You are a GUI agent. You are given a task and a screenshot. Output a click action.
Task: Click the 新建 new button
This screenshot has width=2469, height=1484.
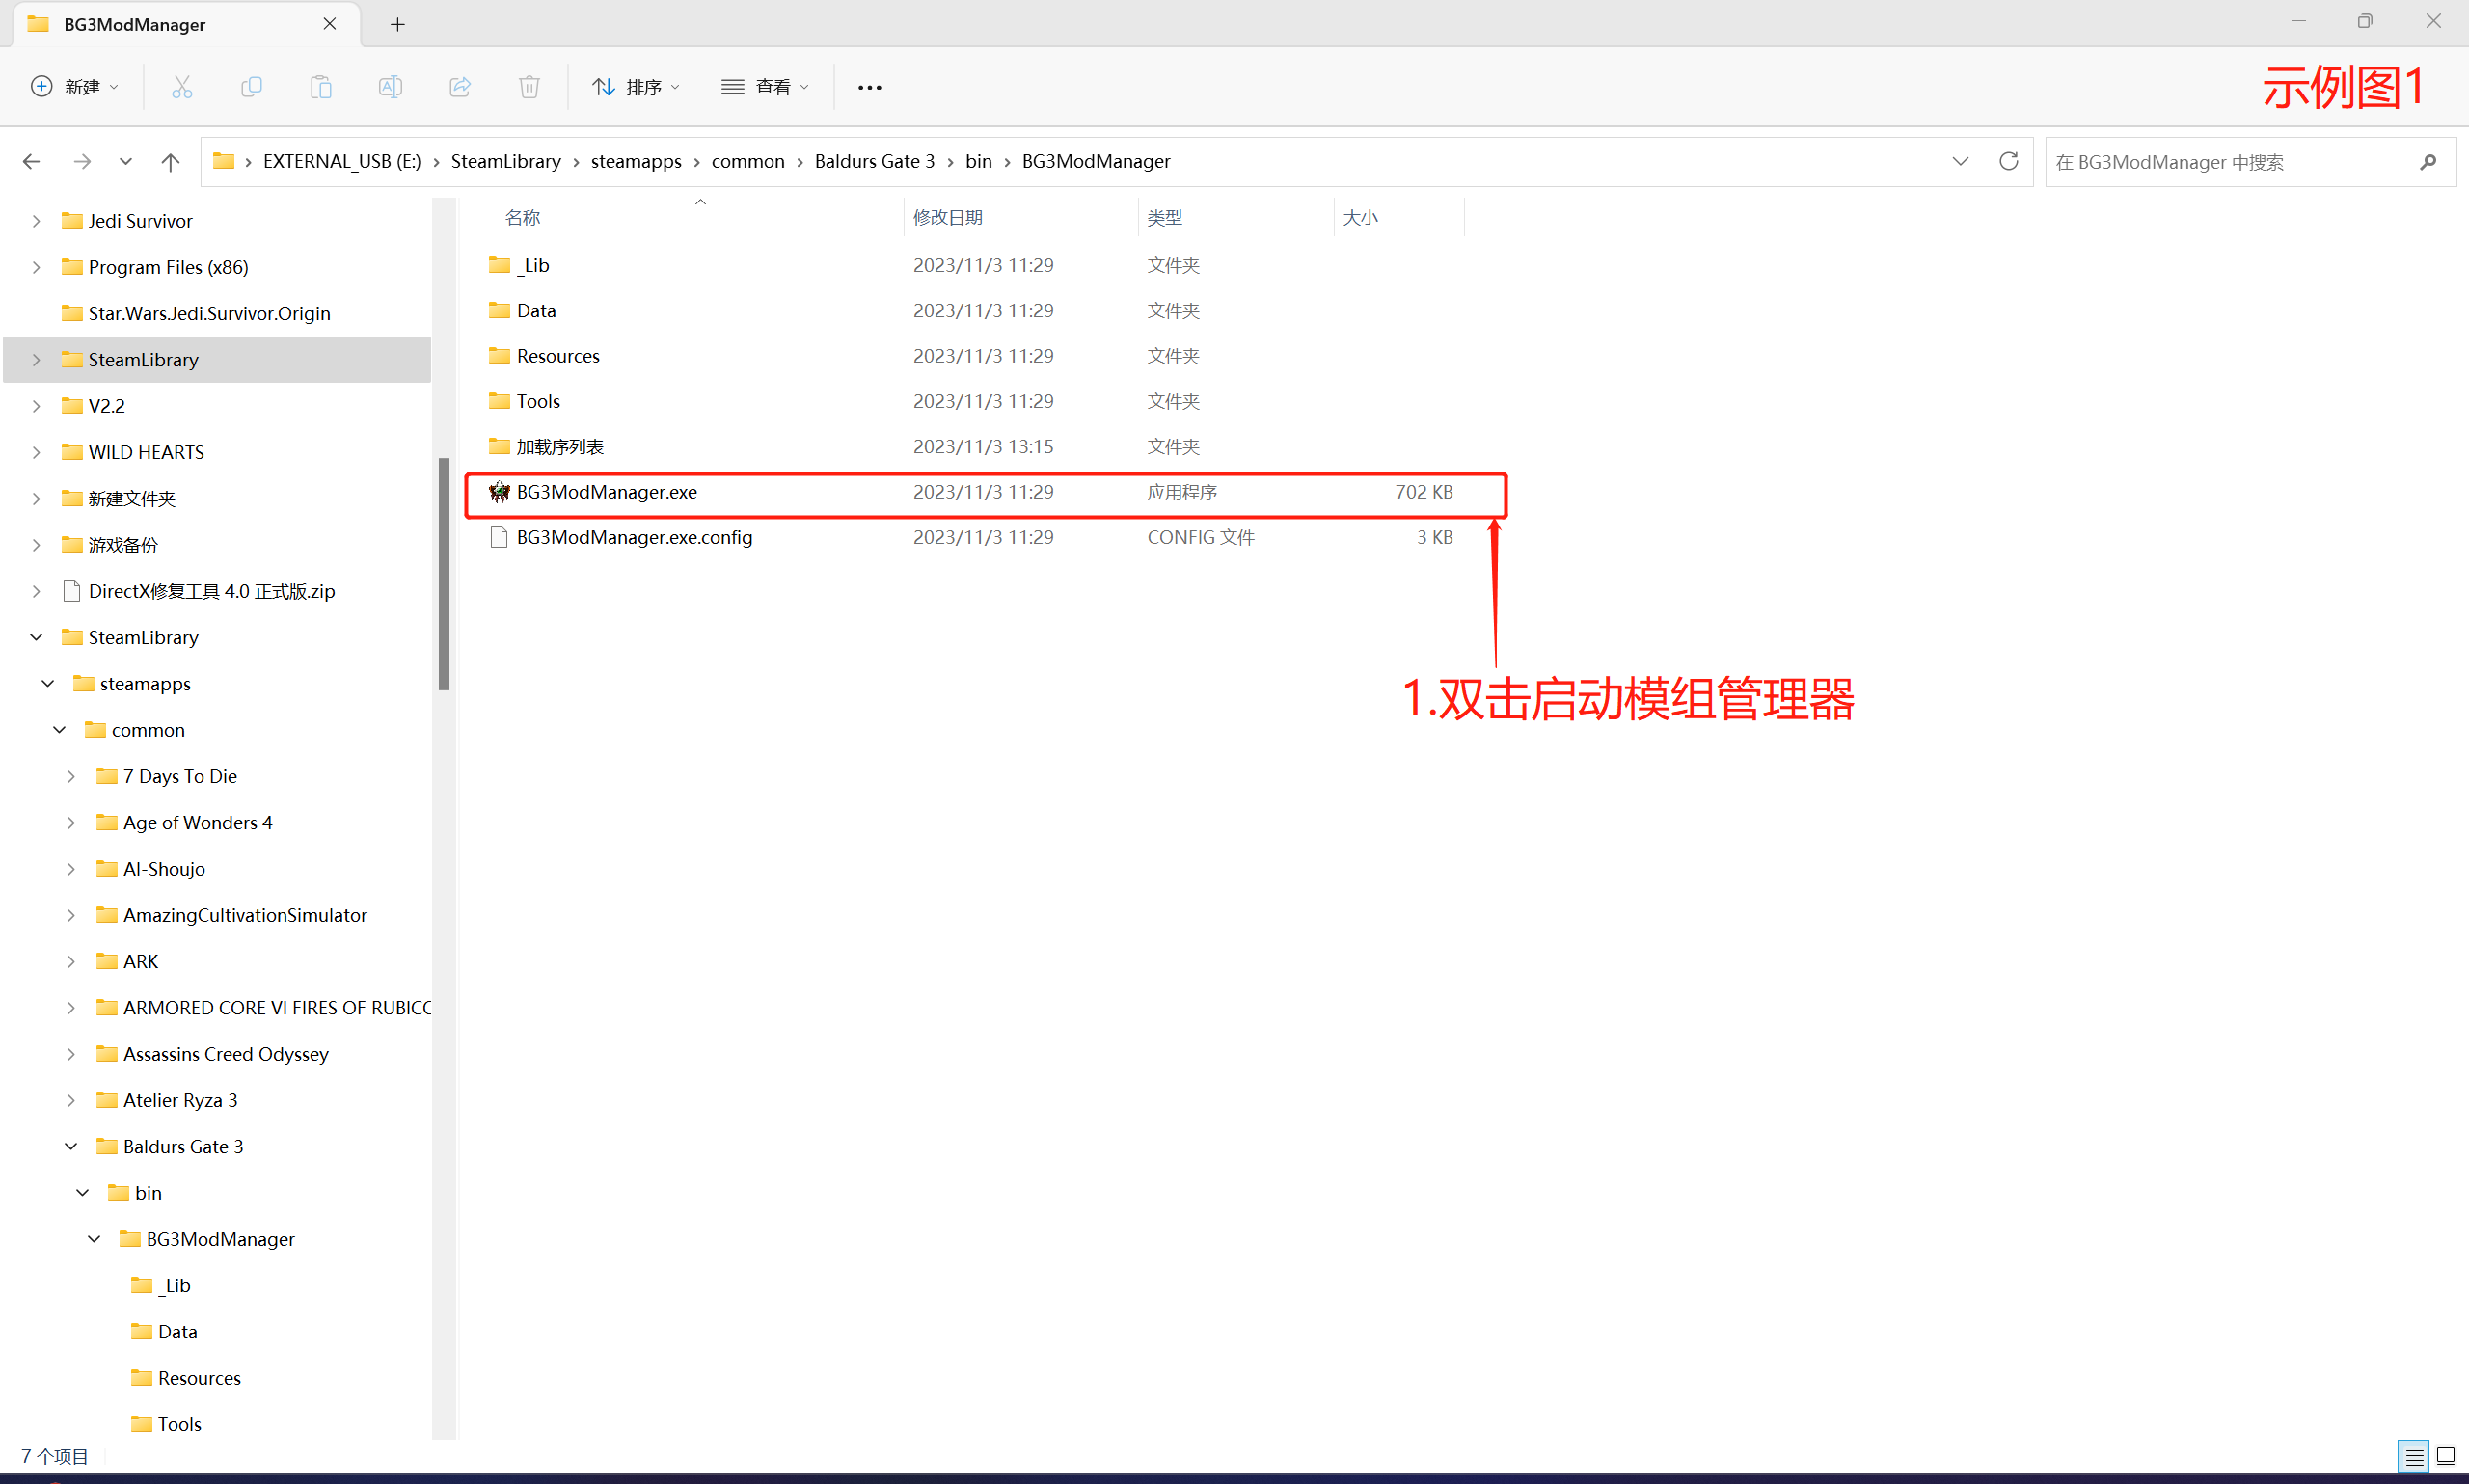click(x=75, y=87)
